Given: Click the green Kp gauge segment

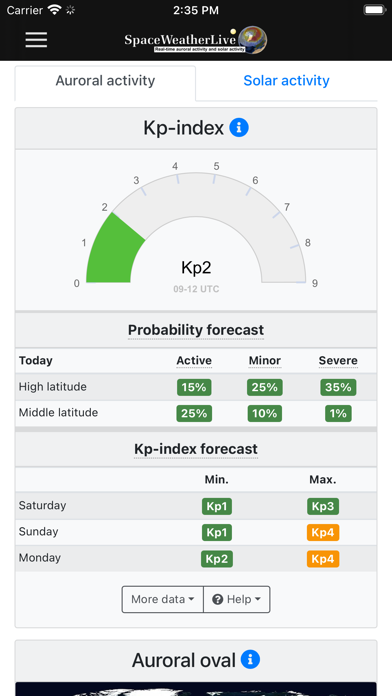Looking at the screenshot, I should point(114,252).
